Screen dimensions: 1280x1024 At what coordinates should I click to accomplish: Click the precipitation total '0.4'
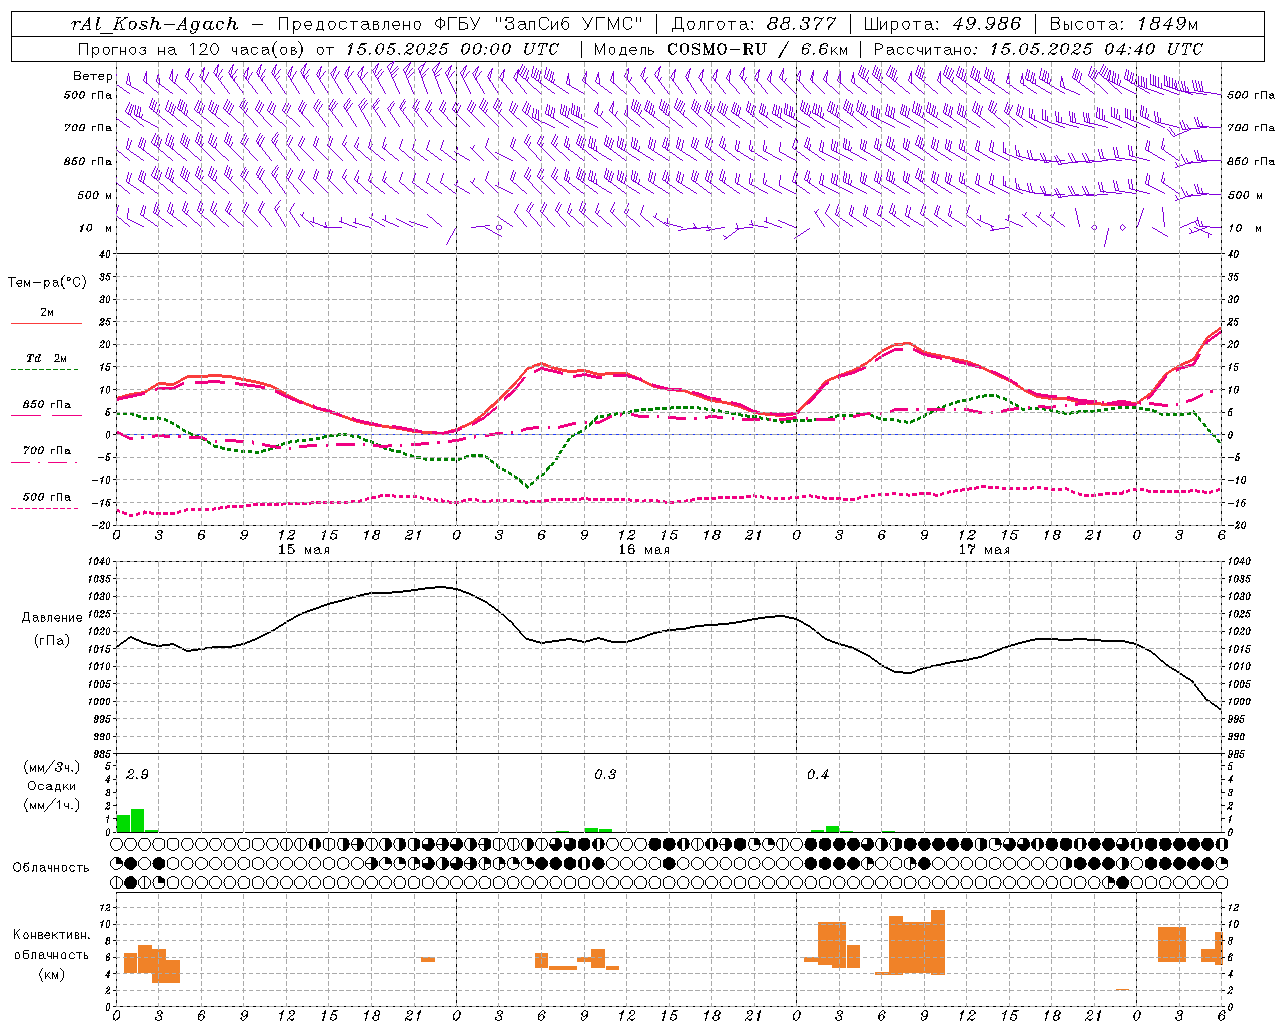[818, 775]
